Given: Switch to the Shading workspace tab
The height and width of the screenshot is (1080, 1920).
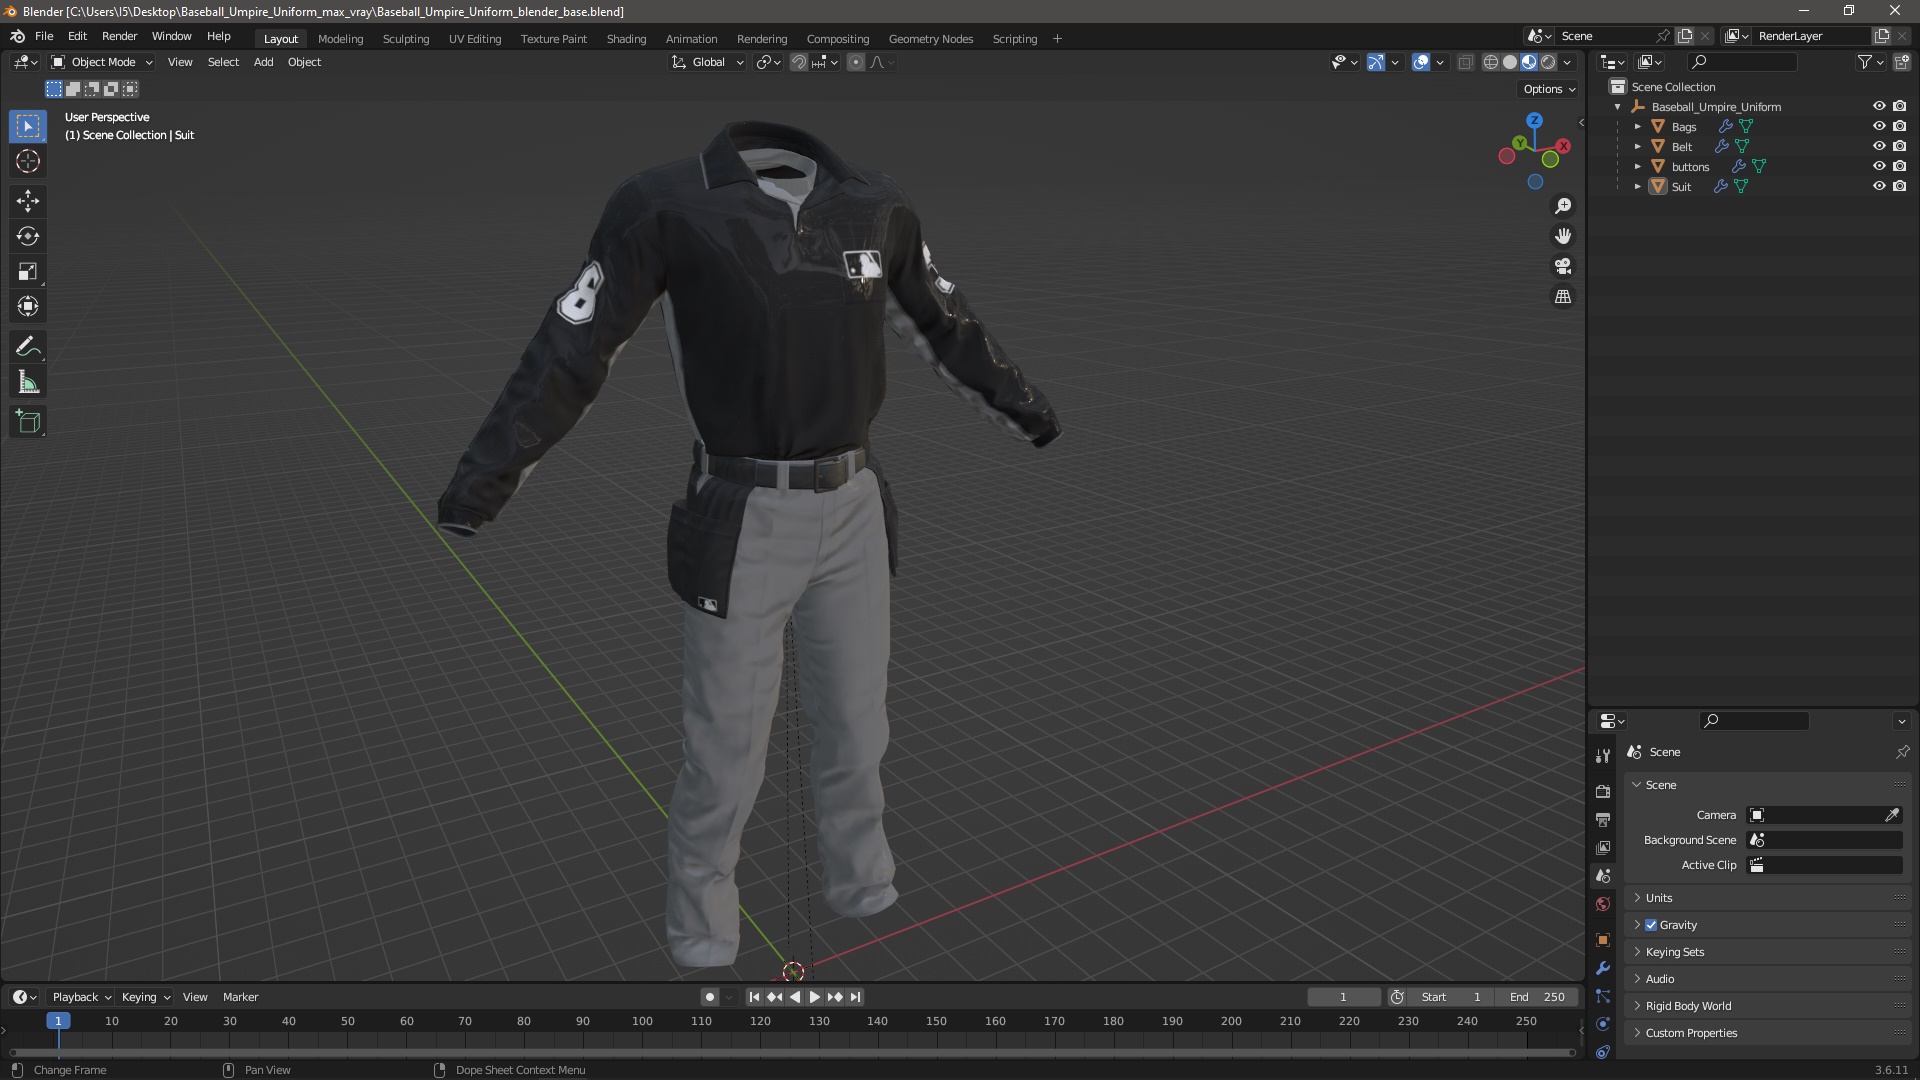Looking at the screenshot, I should click(x=626, y=39).
